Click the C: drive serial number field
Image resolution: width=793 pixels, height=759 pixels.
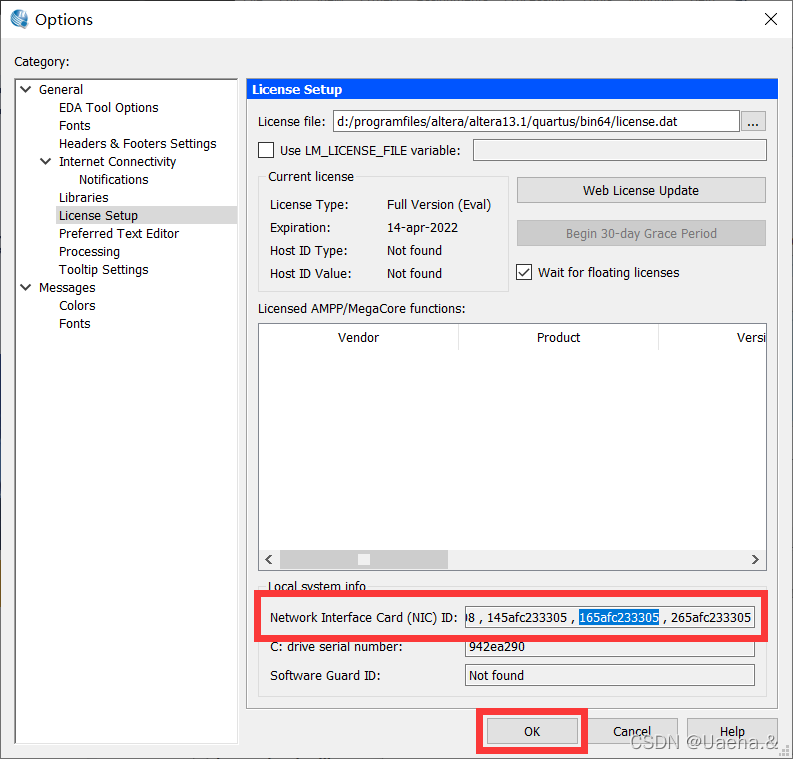pyautogui.click(x=609, y=647)
